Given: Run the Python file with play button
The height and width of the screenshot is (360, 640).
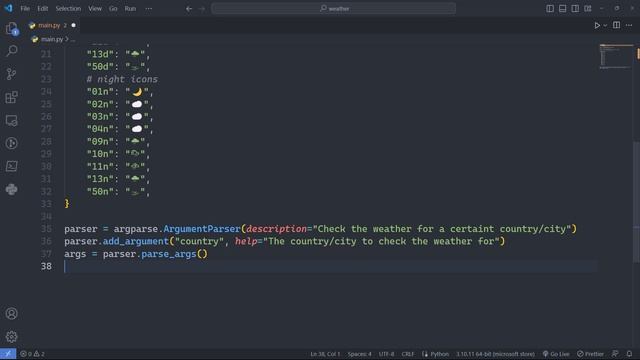Looking at the screenshot, I should [597, 25].
